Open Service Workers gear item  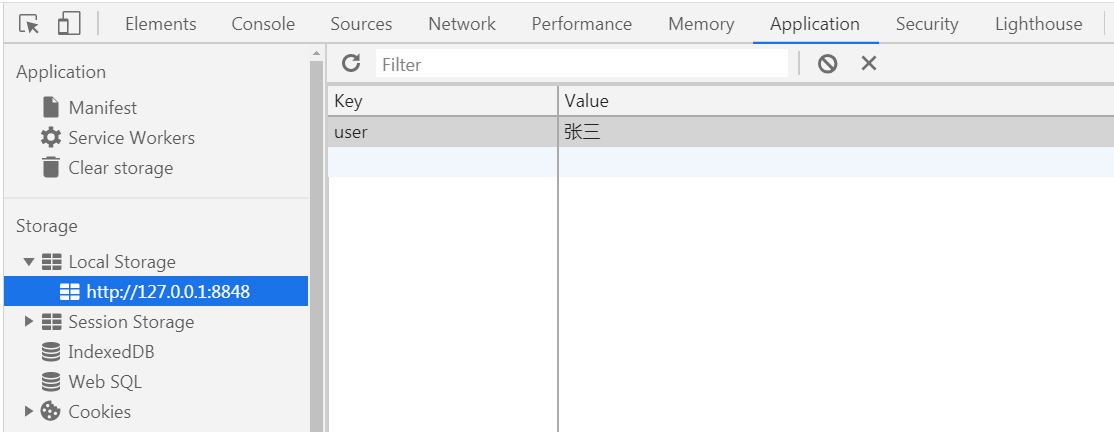click(x=131, y=138)
